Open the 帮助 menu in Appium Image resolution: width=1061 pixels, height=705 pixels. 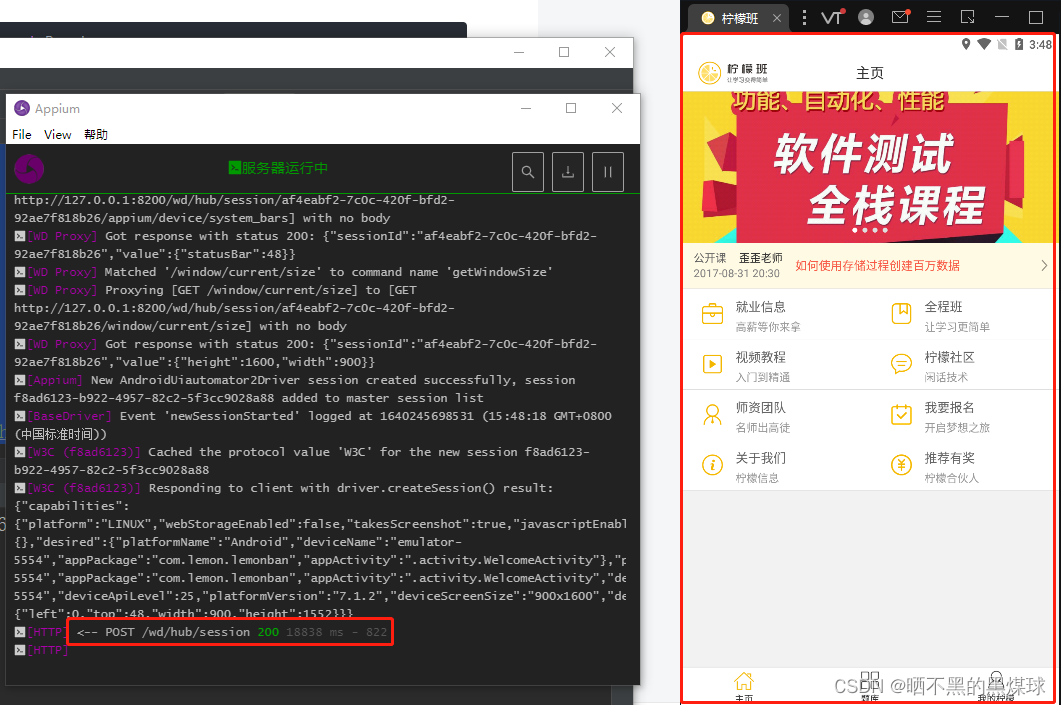coord(95,135)
